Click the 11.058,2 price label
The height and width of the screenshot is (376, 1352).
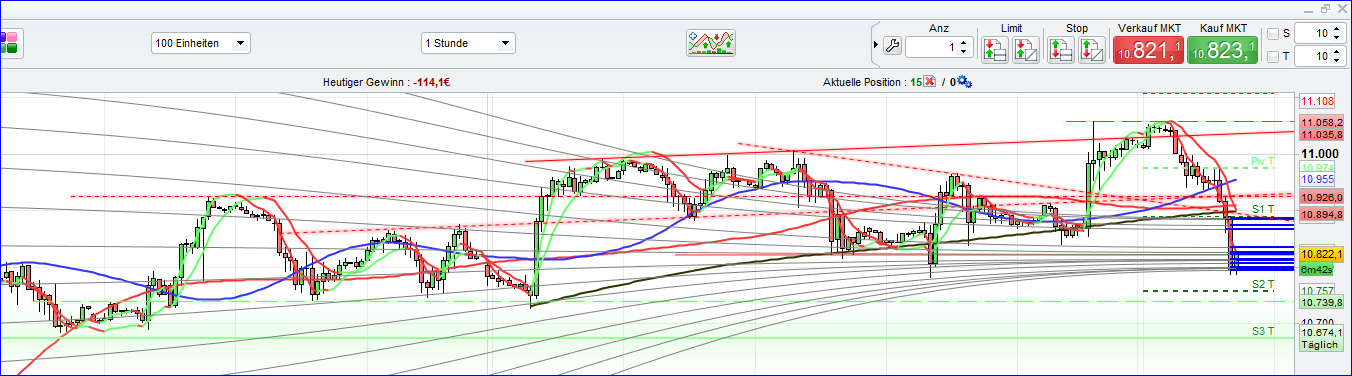(1321, 122)
